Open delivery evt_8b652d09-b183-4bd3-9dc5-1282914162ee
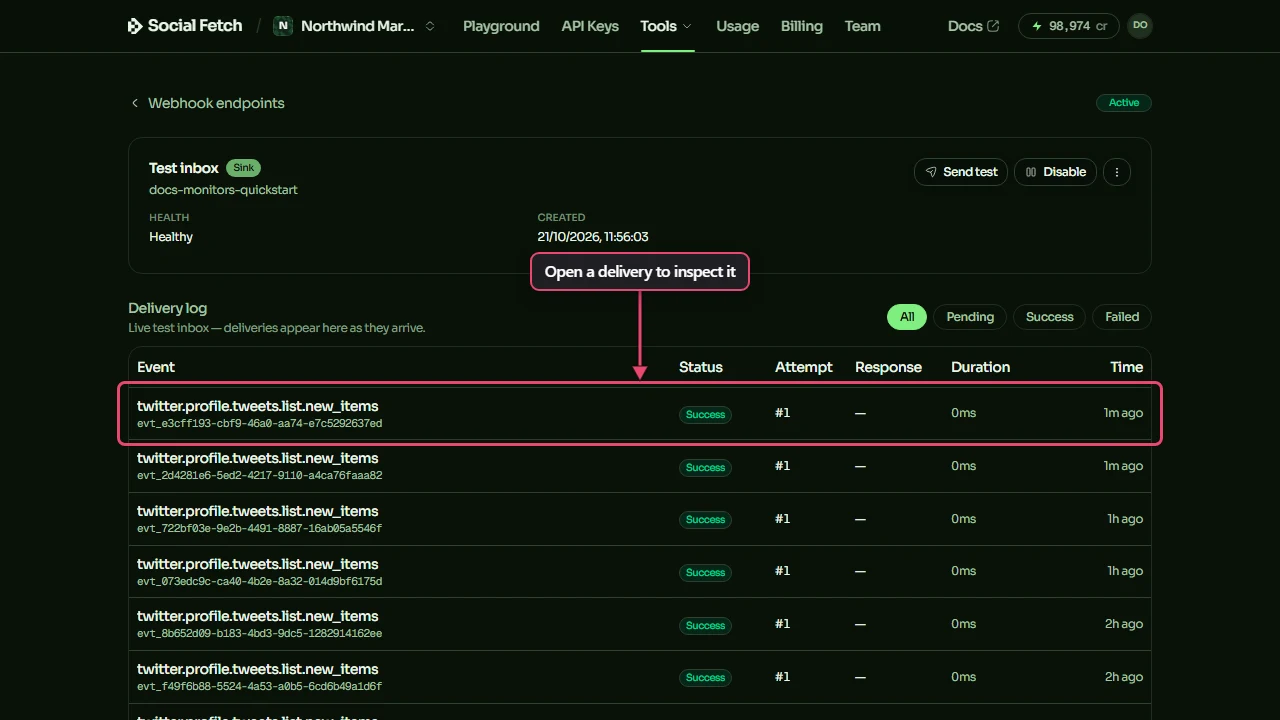Viewport: 1280px width, 720px height. pyautogui.click(x=640, y=624)
